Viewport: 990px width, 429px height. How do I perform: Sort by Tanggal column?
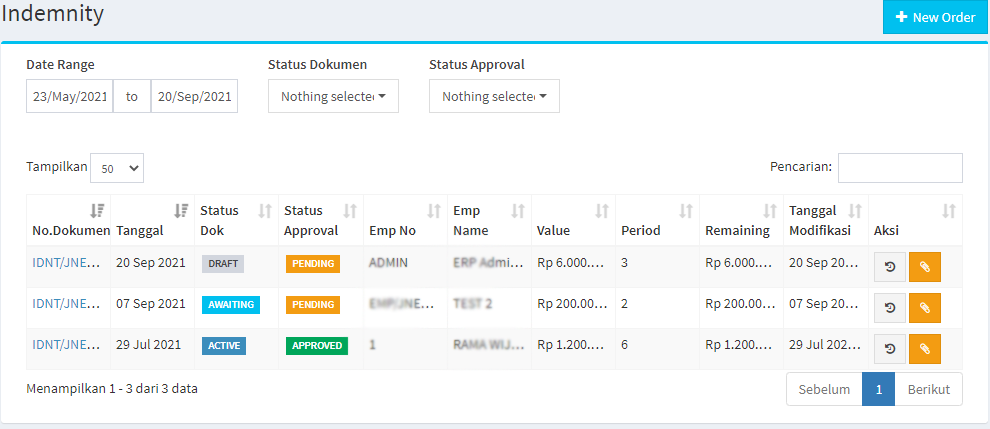tap(152, 221)
